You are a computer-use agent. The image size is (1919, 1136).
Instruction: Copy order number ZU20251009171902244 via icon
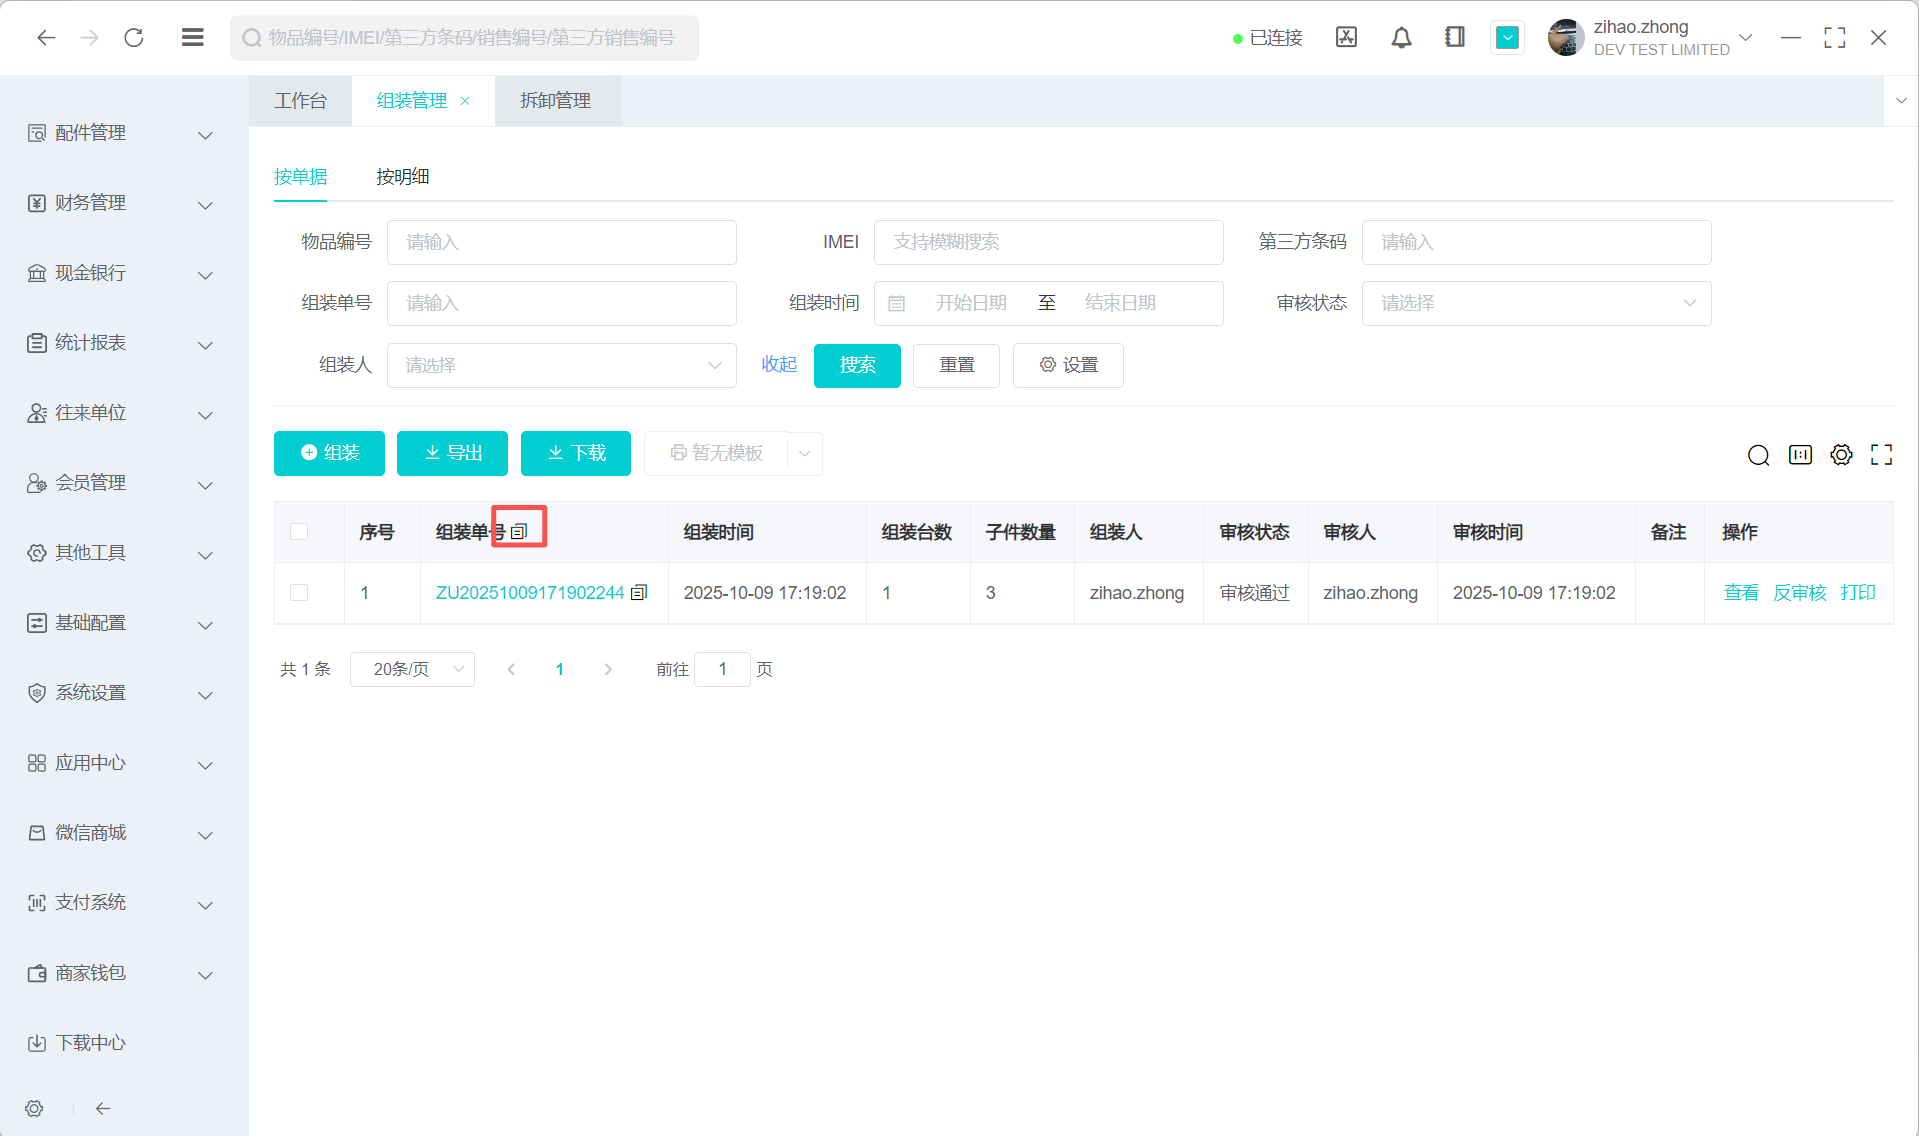click(x=640, y=592)
